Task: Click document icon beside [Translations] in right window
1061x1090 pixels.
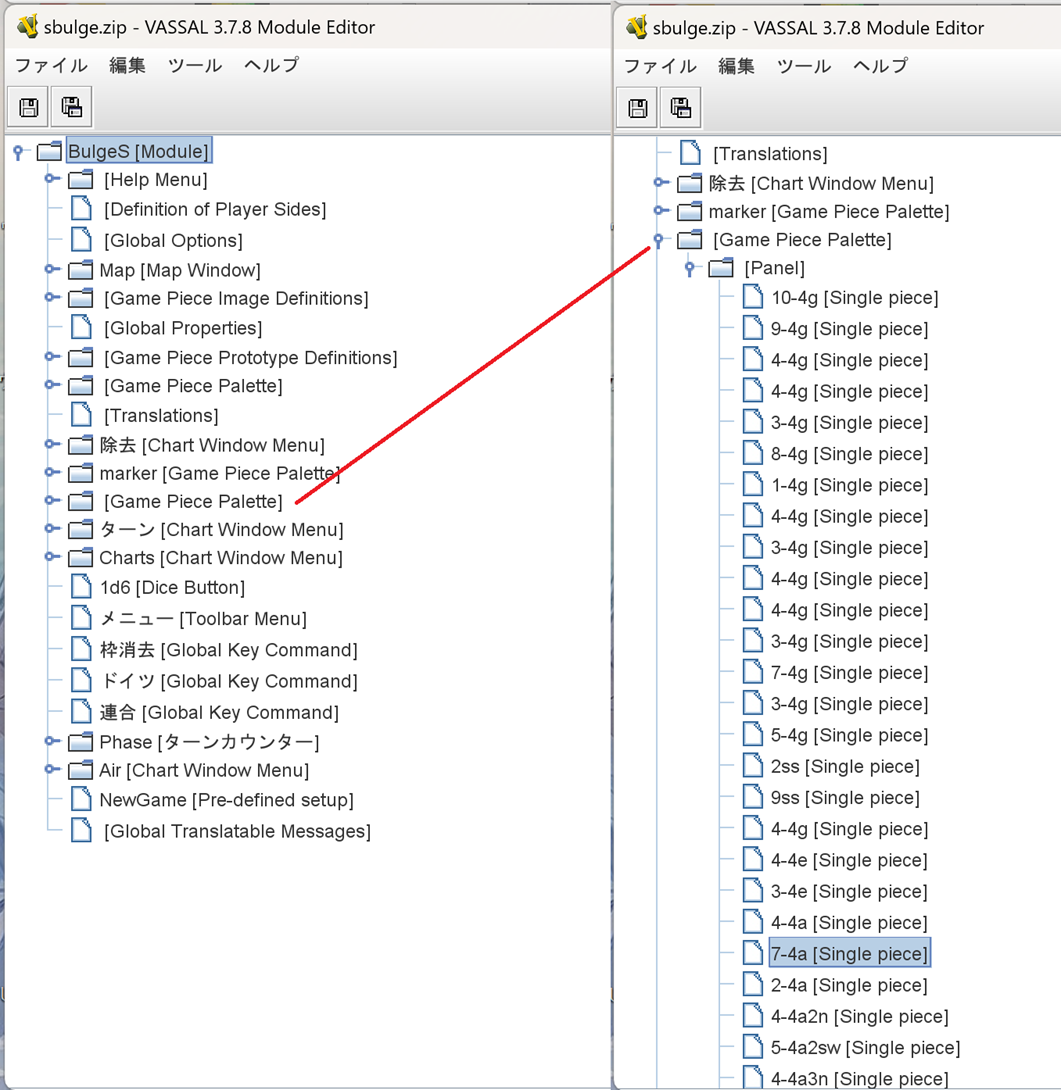Action: pos(690,153)
